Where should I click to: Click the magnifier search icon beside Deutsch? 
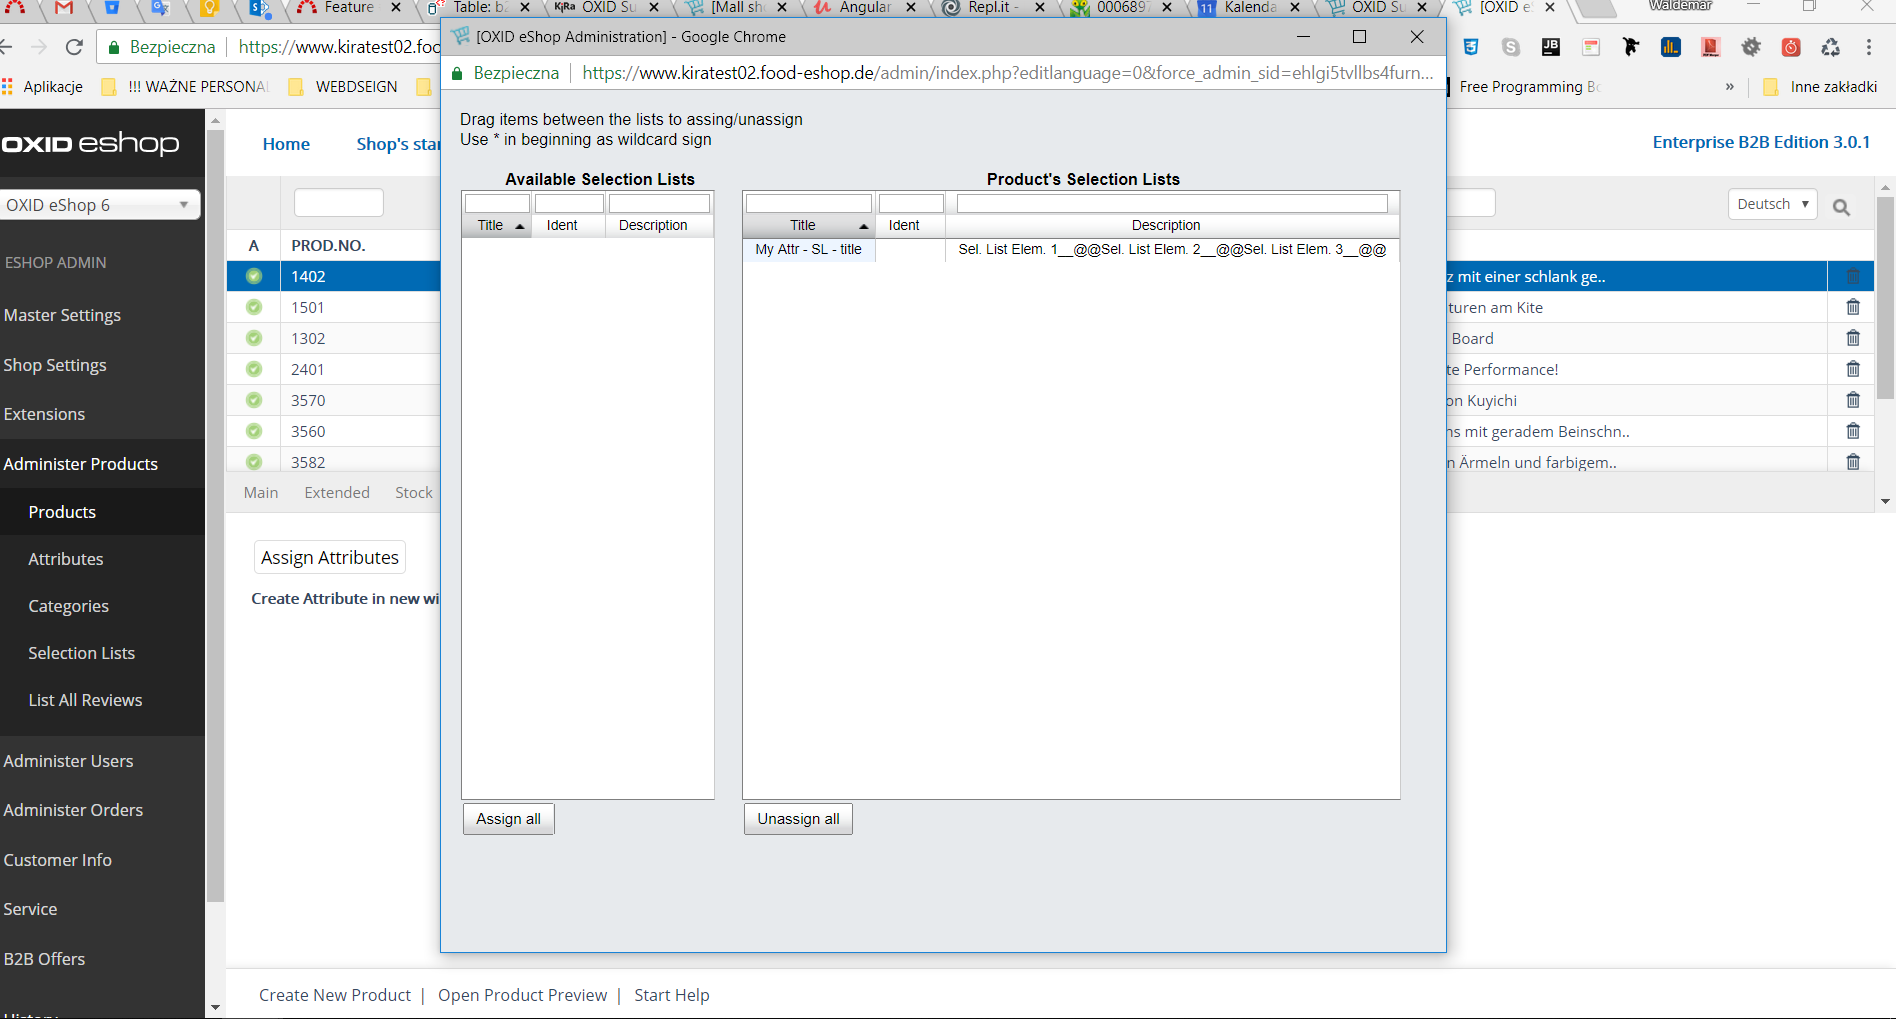1841,207
